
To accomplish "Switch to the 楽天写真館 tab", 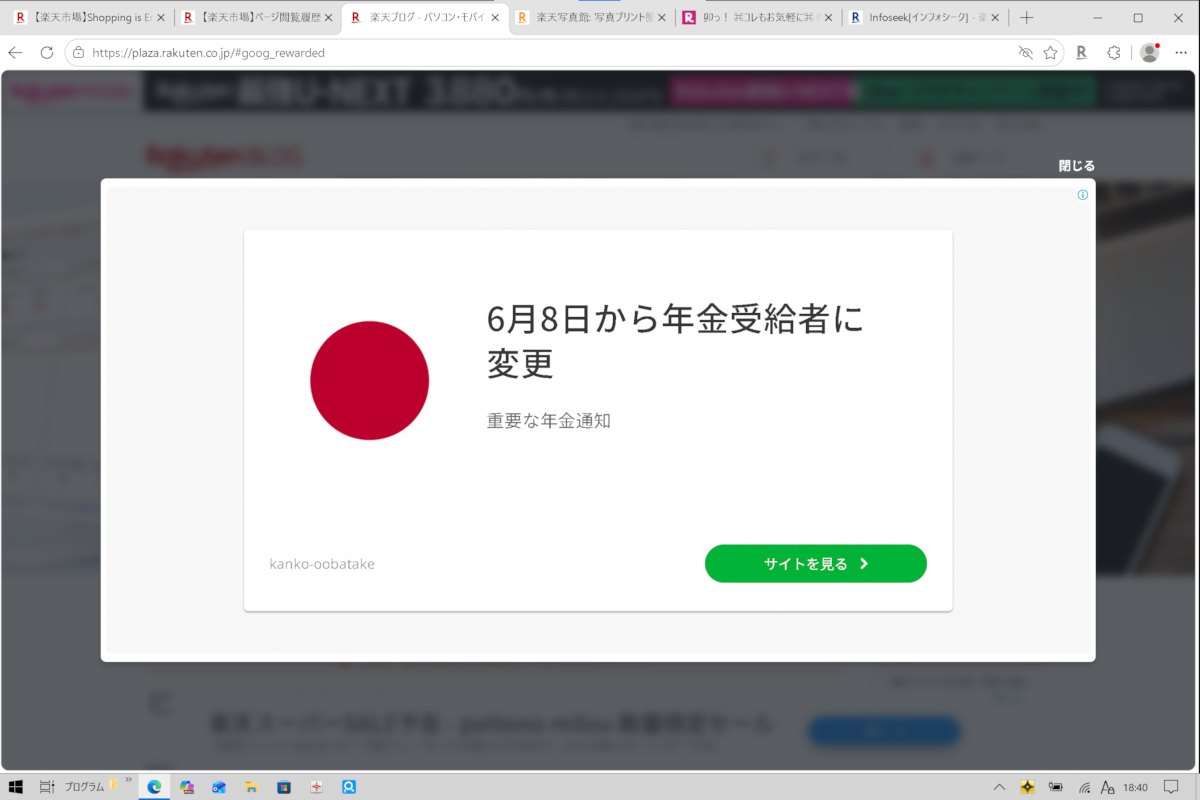I will [x=592, y=18].
